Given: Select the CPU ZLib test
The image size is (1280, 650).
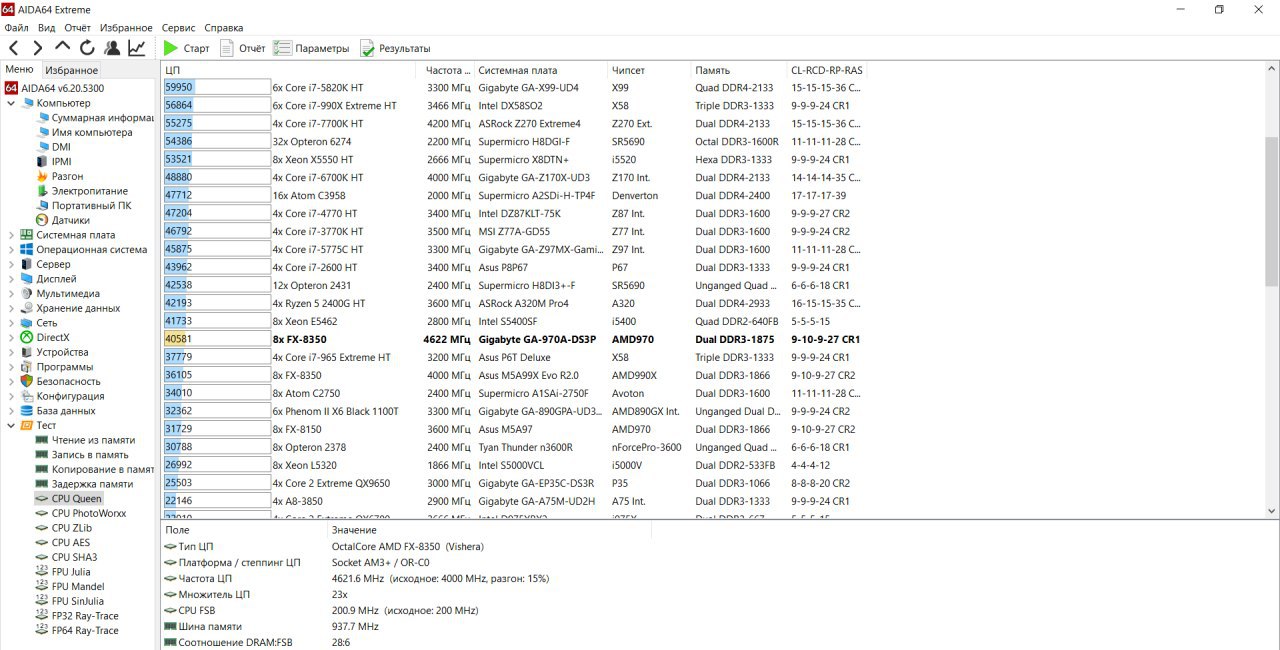Looking at the screenshot, I should point(64,528).
